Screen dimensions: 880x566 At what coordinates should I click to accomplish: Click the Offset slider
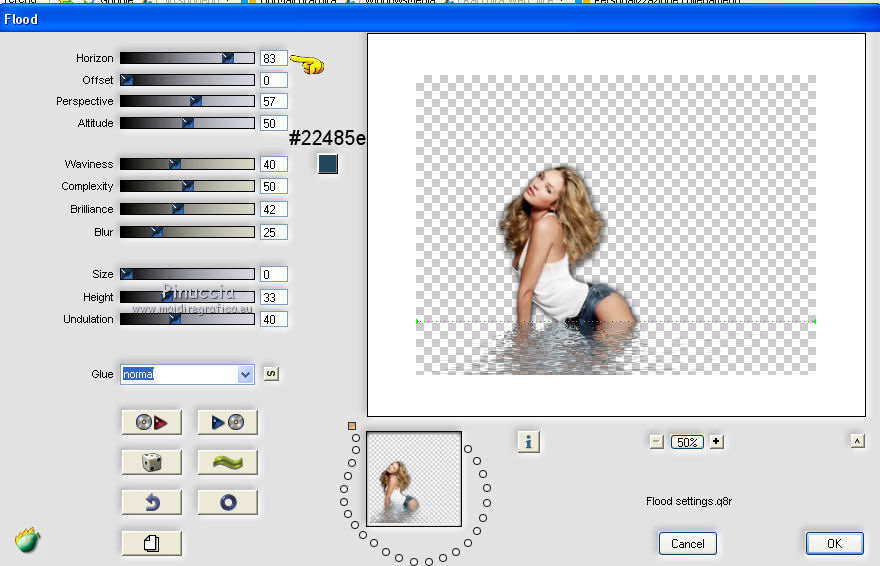[x=187, y=80]
